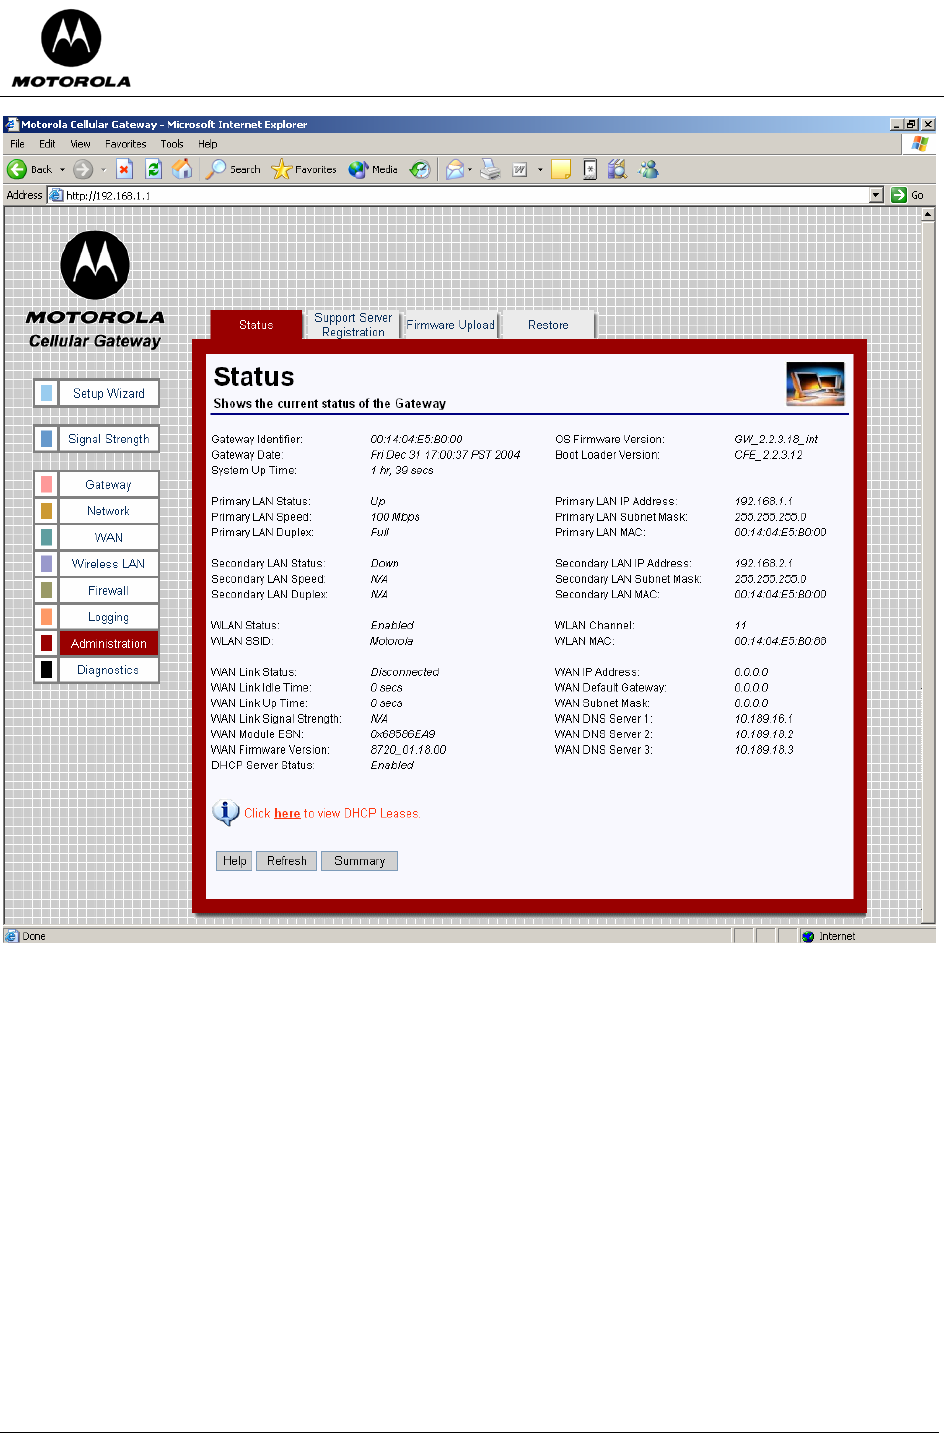This screenshot has width=944, height=1433.
Task: Click the Stop loading icon
Action: click(124, 170)
